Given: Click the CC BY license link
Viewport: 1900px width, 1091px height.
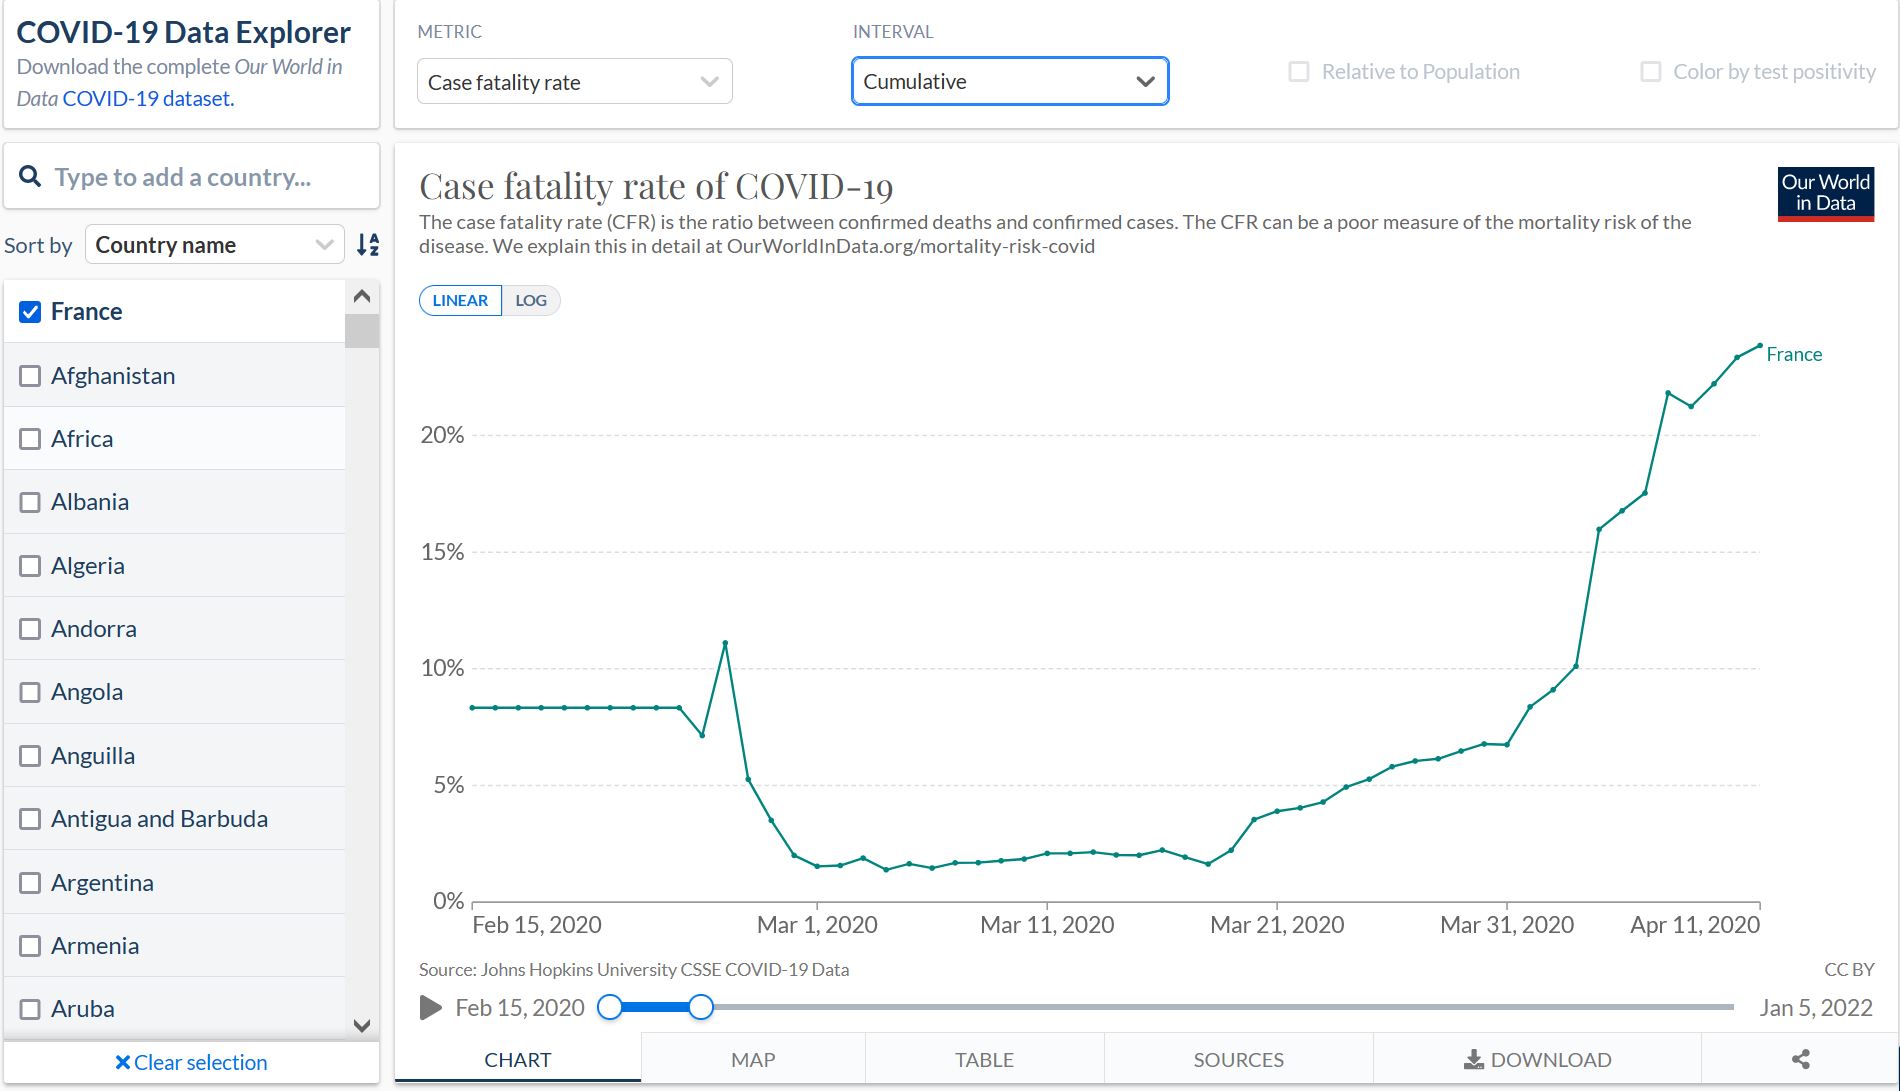Looking at the screenshot, I should [x=1849, y=969].
